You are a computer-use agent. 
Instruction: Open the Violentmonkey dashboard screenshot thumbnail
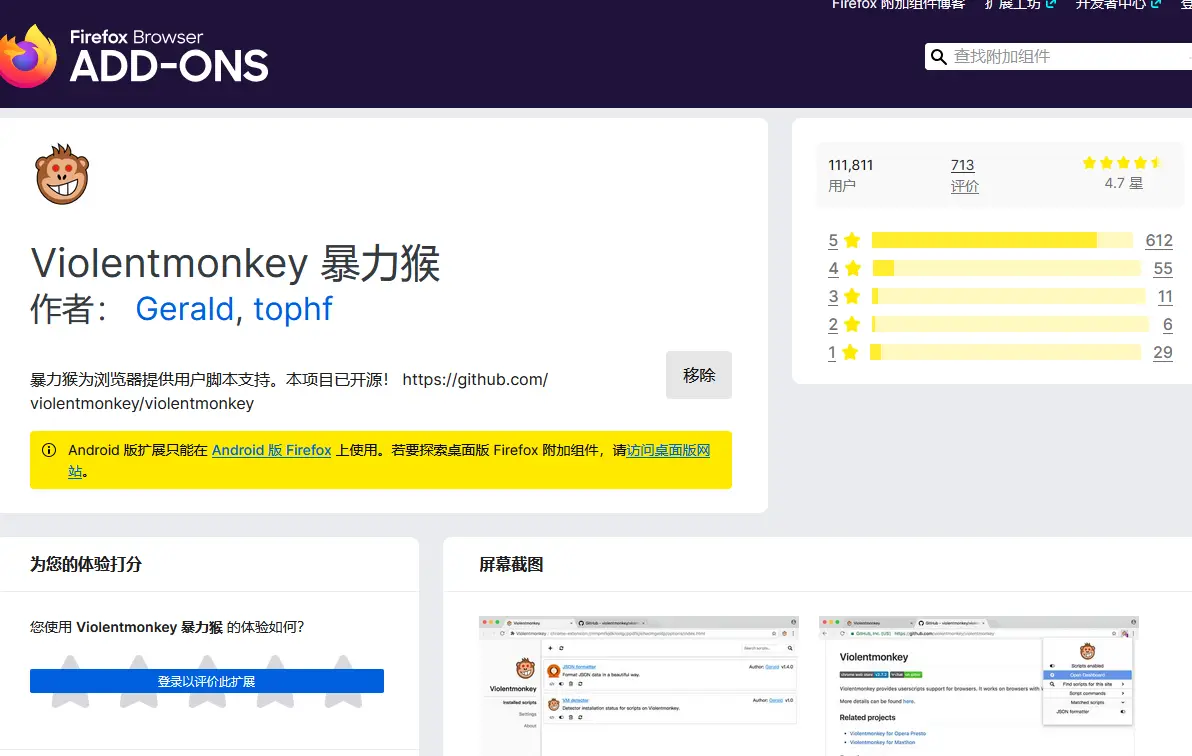tap(639, 686)
